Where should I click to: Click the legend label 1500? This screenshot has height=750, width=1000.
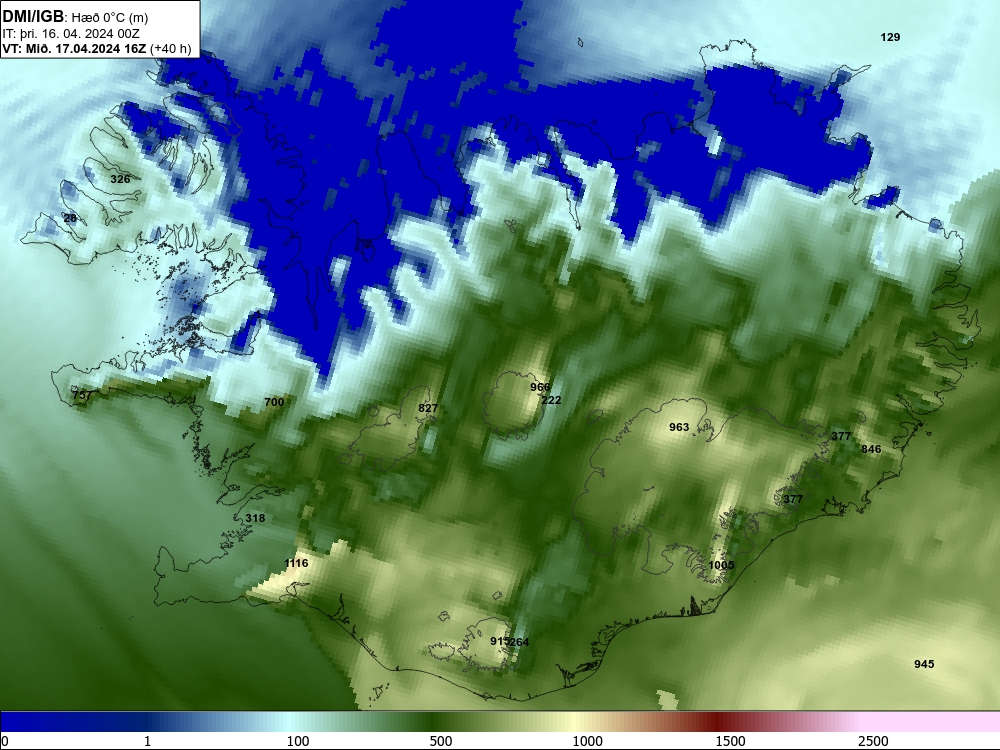pos(730,741)
